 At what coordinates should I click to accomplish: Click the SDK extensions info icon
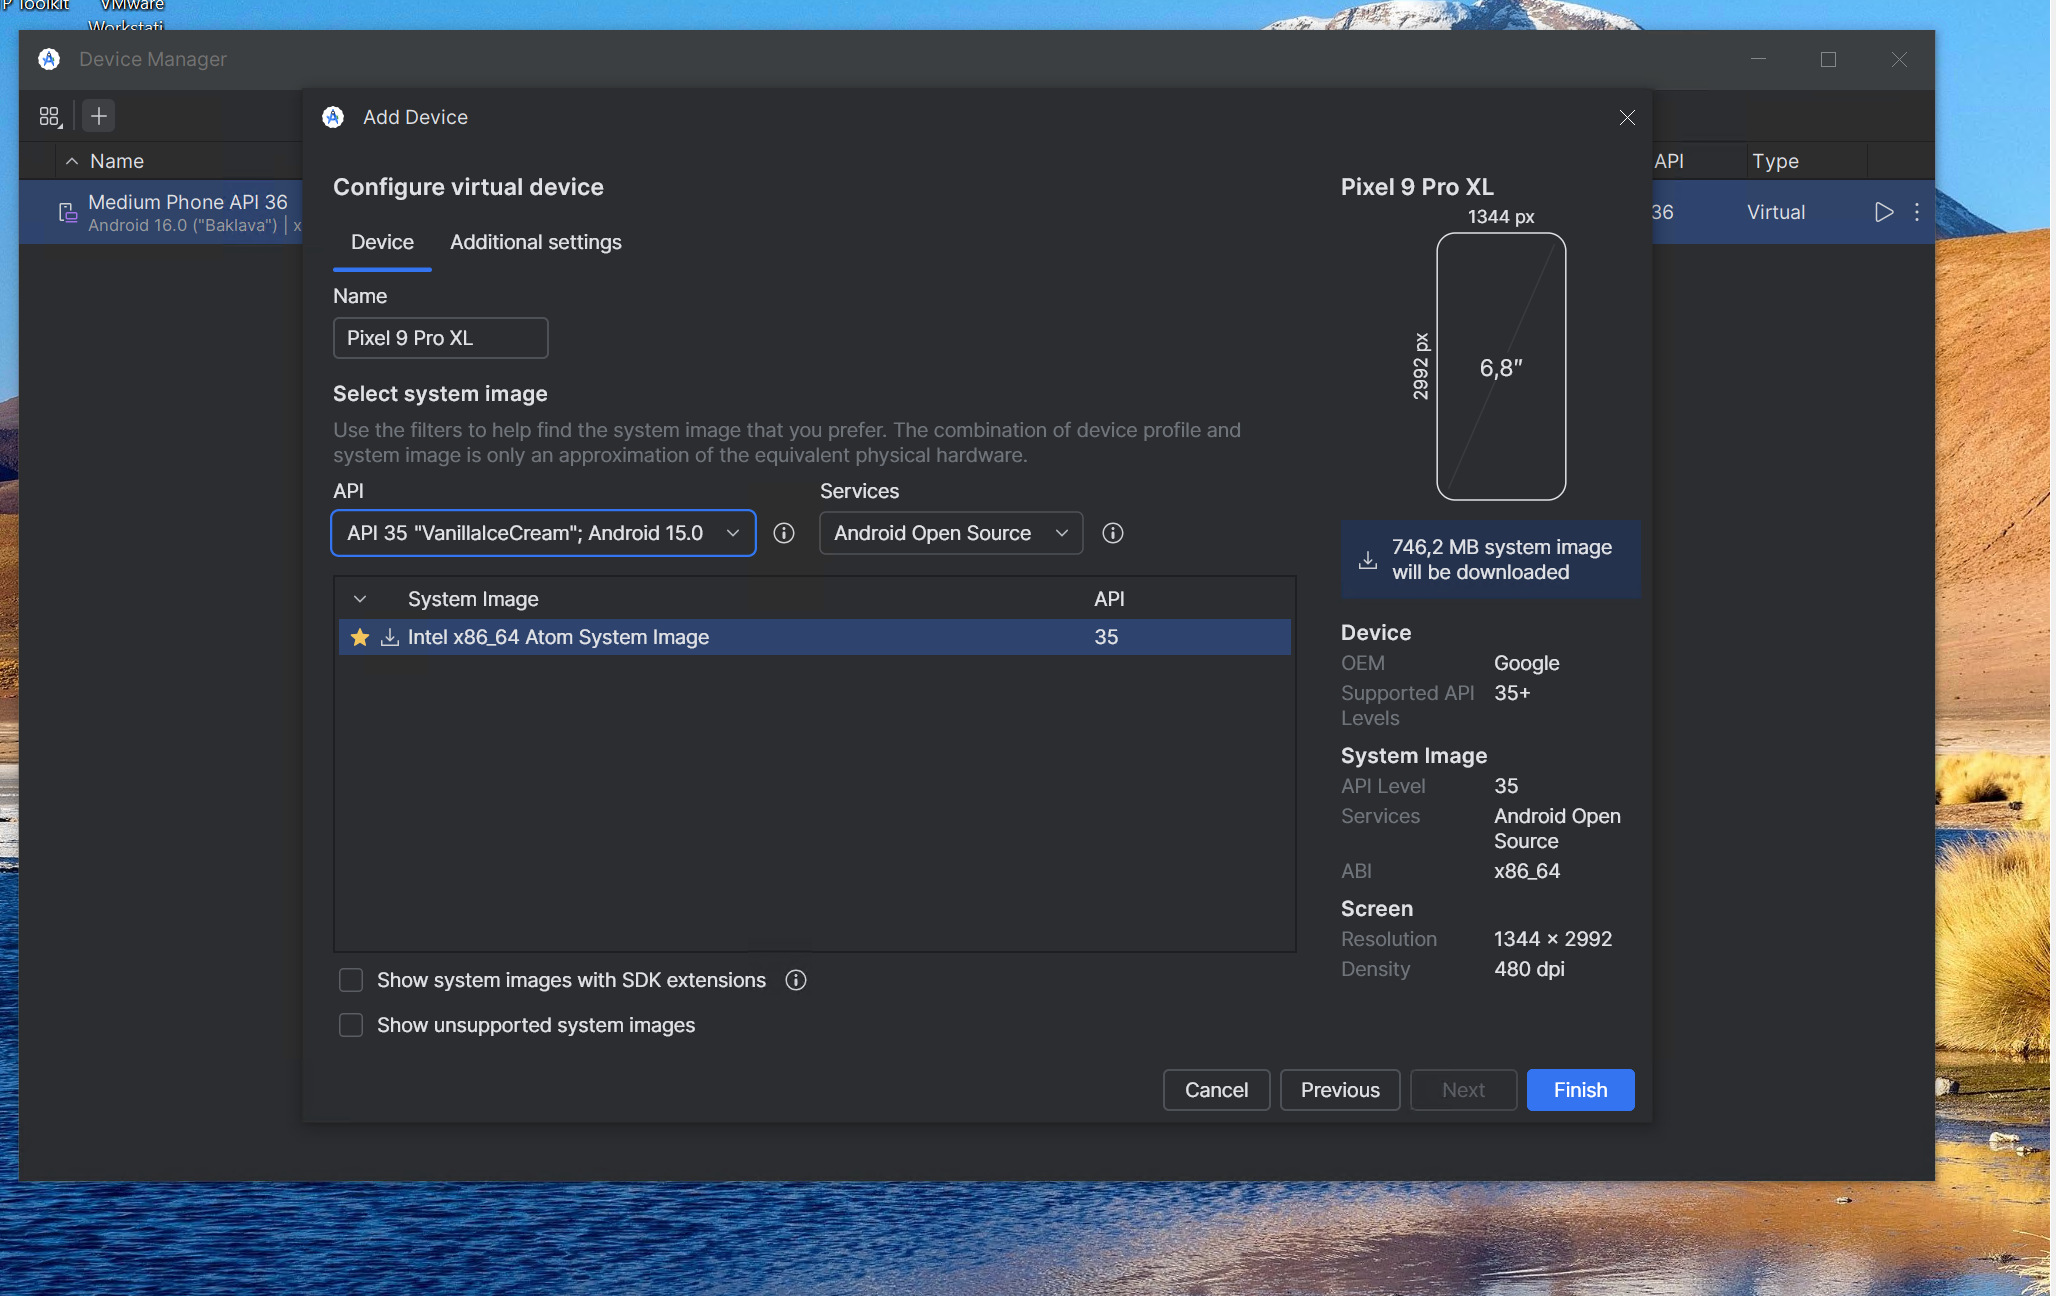click(x=795, y=980)
